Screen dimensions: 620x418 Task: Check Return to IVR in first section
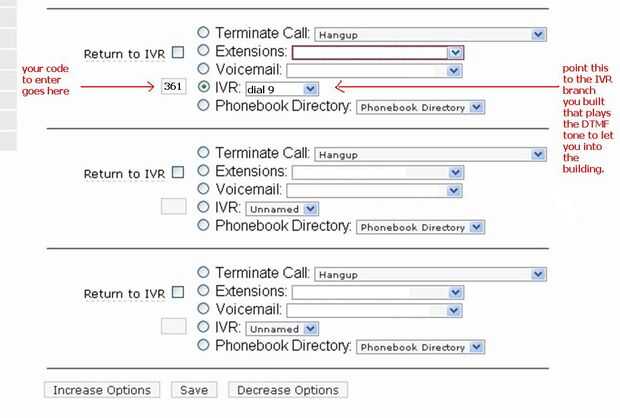click(x=178, y=52)
